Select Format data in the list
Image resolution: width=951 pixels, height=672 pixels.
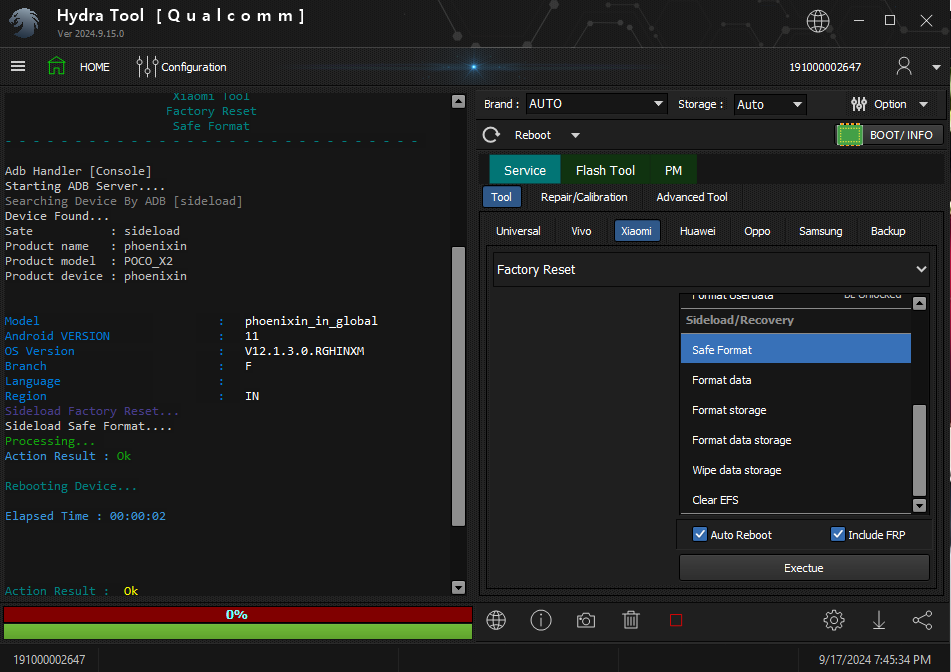coord(796,380)
